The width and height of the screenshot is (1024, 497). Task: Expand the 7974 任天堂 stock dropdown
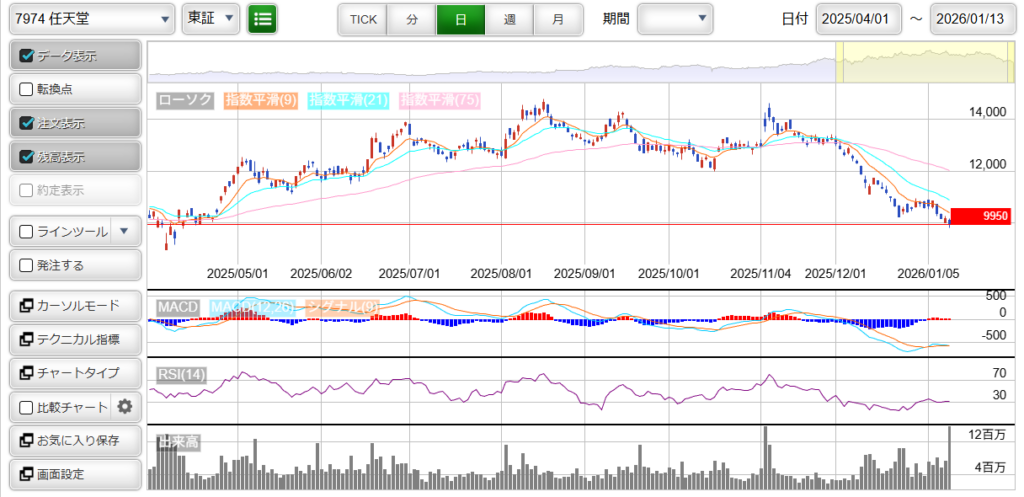pyautogui.click(x=89, y=19)
